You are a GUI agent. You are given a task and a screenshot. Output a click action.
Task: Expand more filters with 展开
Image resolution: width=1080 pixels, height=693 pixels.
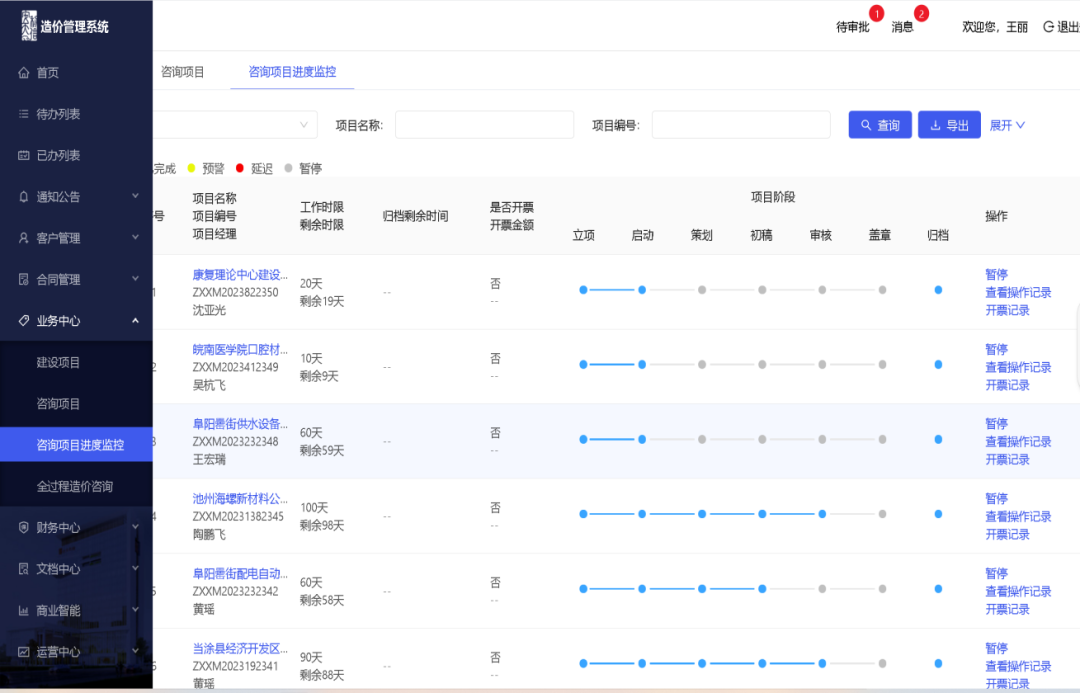click(1007, 125)
